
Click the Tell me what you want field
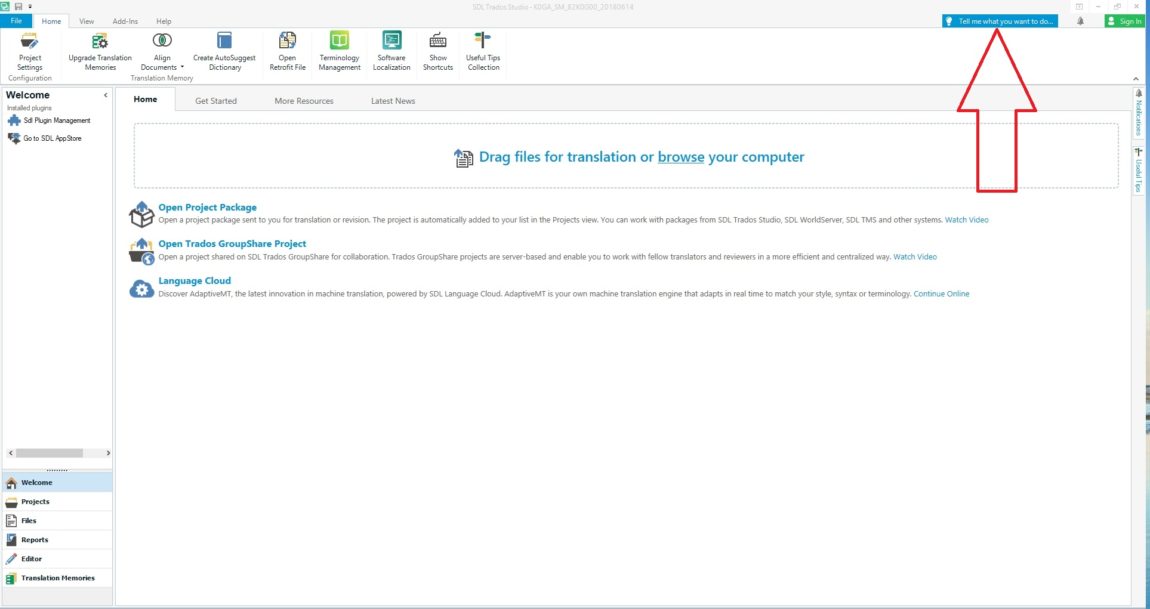pyautogui.click(x=1000, y=21)
